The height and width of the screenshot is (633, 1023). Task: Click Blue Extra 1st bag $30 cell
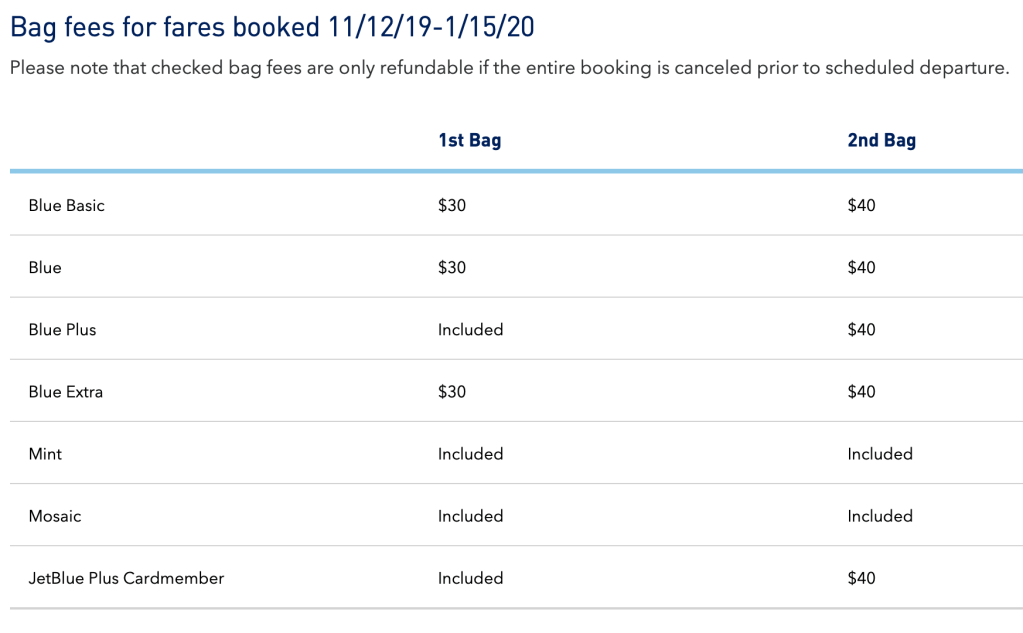pyautogui.click(x=452, y=392)
